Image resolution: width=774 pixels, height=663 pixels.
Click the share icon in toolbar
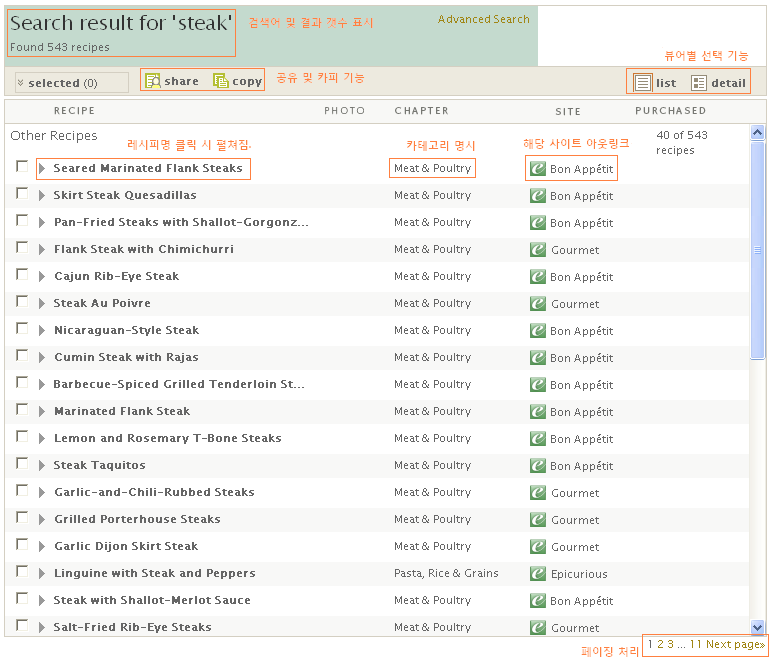(153, 80)
